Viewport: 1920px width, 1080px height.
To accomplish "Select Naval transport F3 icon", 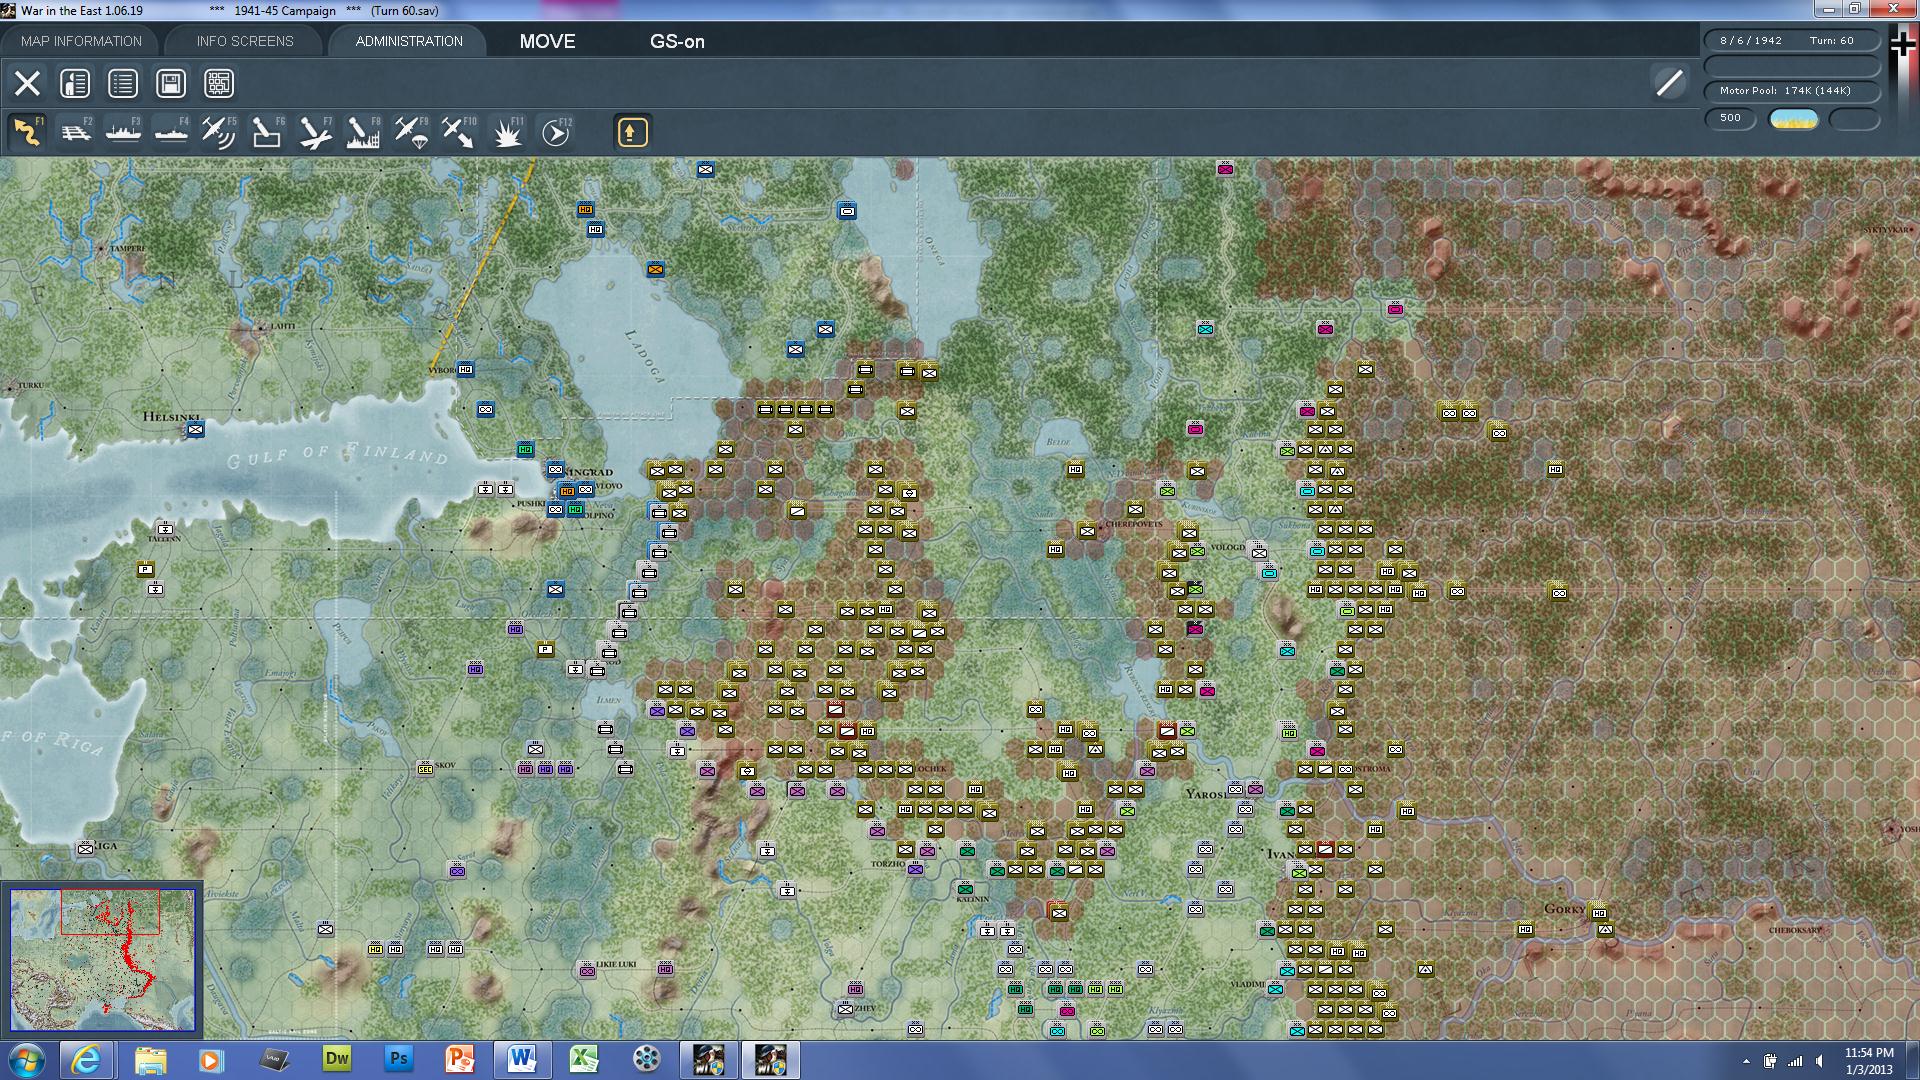I will [x=123, y=132].
